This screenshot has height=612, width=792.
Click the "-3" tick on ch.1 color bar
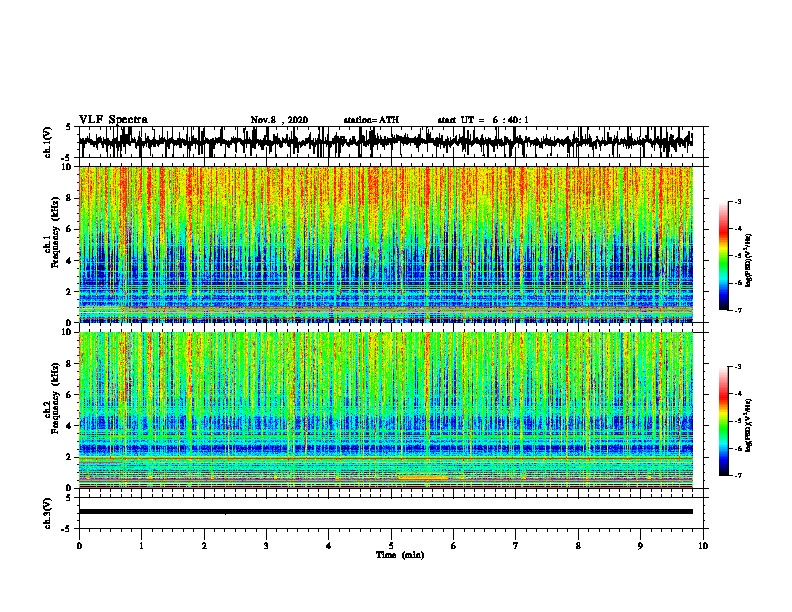(737, 201)
